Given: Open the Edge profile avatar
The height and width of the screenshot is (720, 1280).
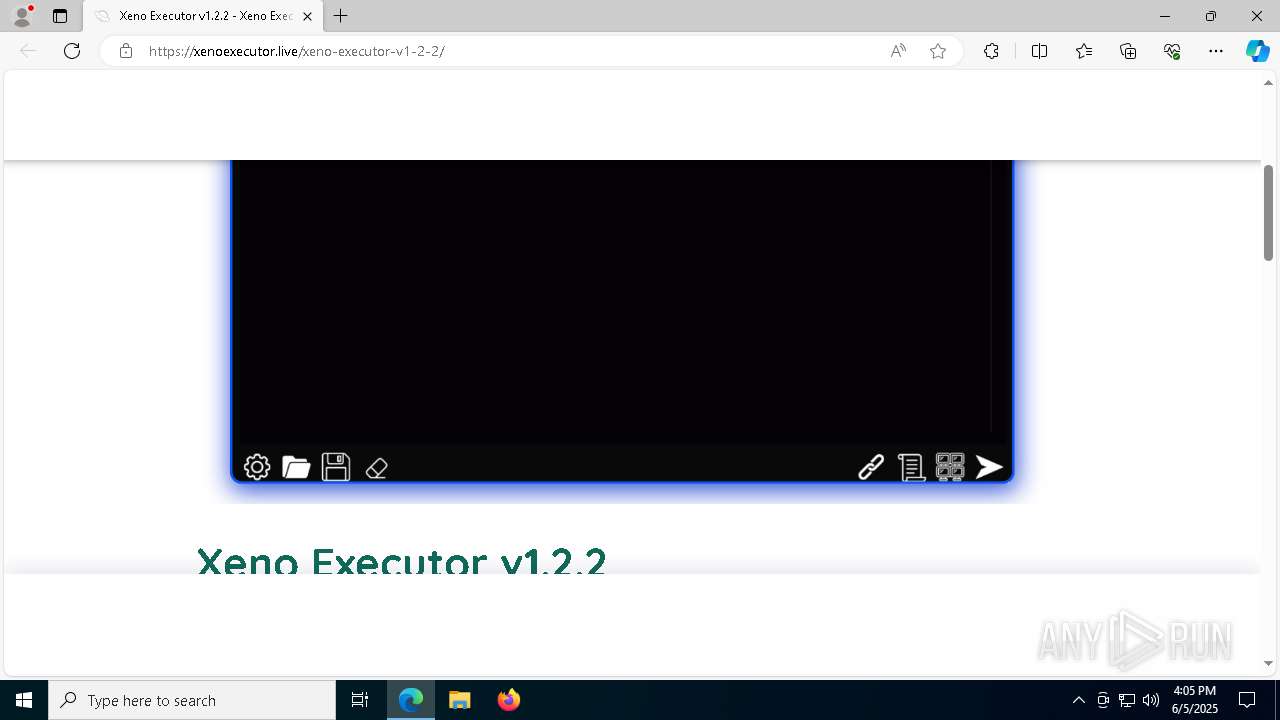Looking at the screenshot, I should click(x=22, y=16).
